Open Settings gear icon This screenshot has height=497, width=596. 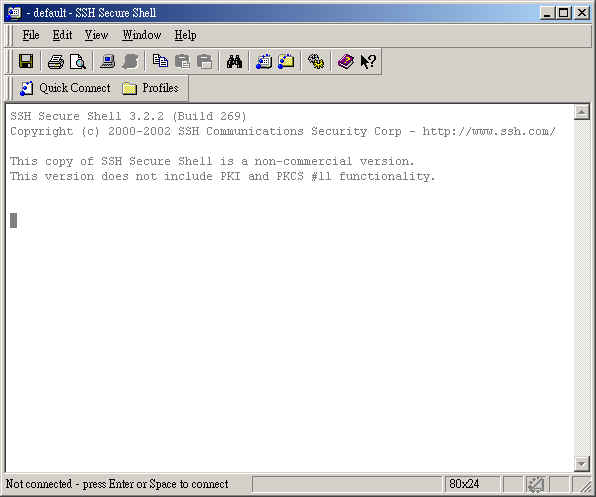316,62
